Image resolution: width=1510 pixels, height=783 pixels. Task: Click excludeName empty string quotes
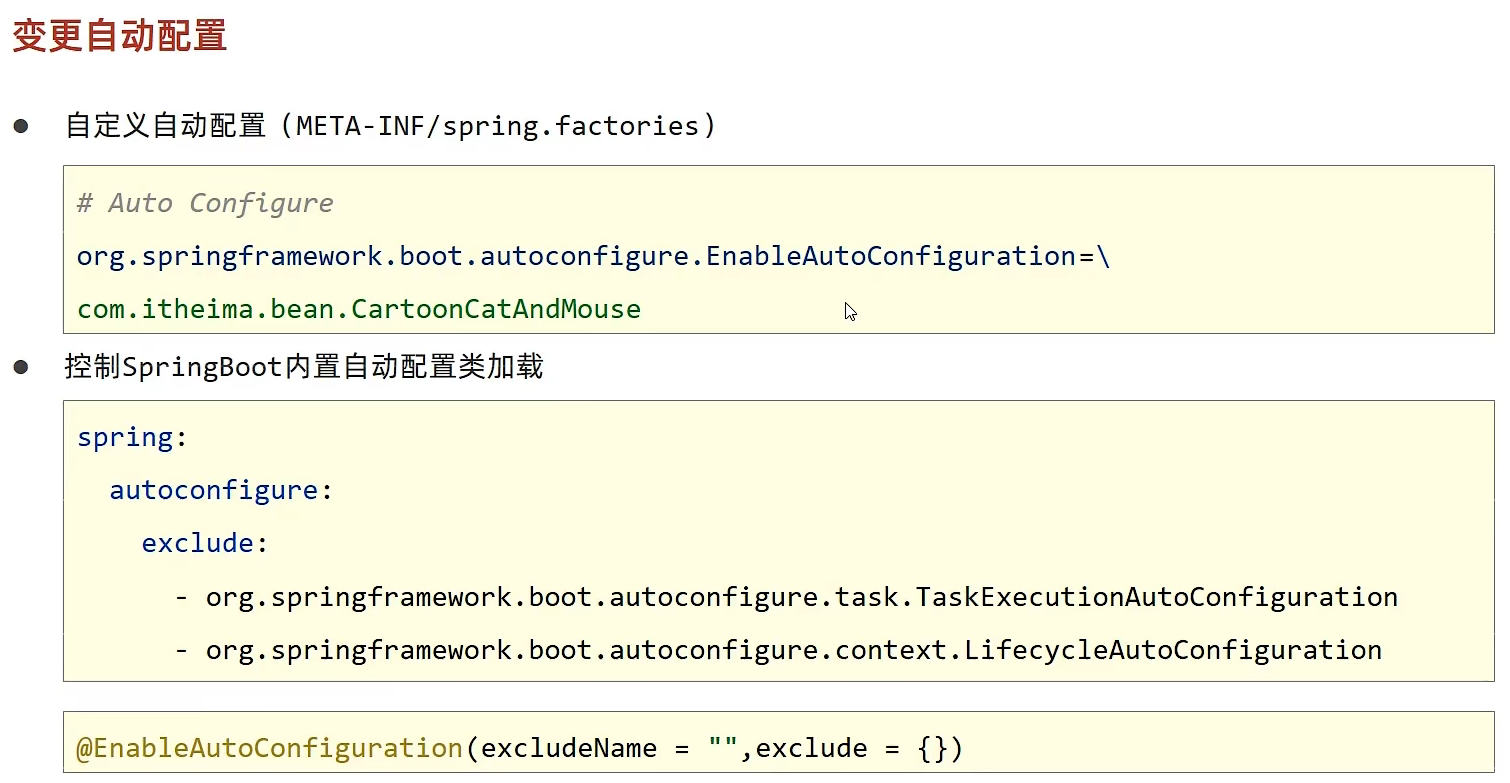(x=722, y=746)
